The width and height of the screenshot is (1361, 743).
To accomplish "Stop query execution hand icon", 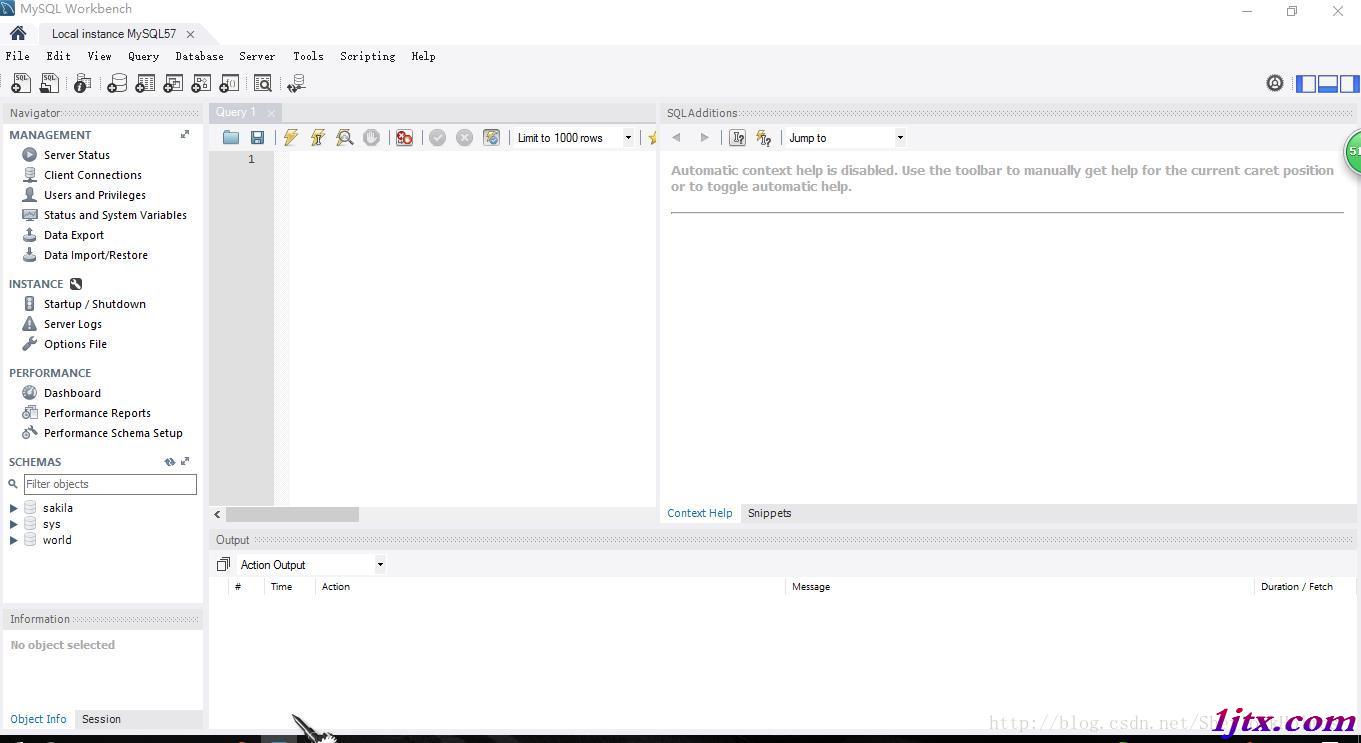I will point(372,138).
